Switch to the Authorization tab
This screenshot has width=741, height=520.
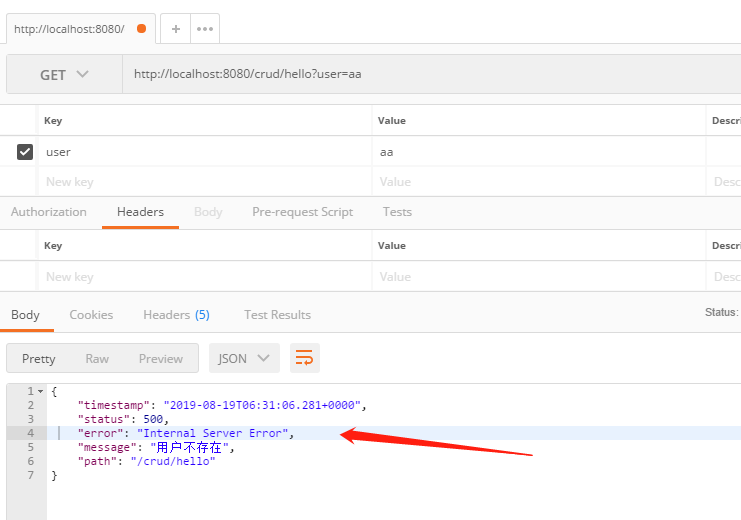click(x=48, y=212)
